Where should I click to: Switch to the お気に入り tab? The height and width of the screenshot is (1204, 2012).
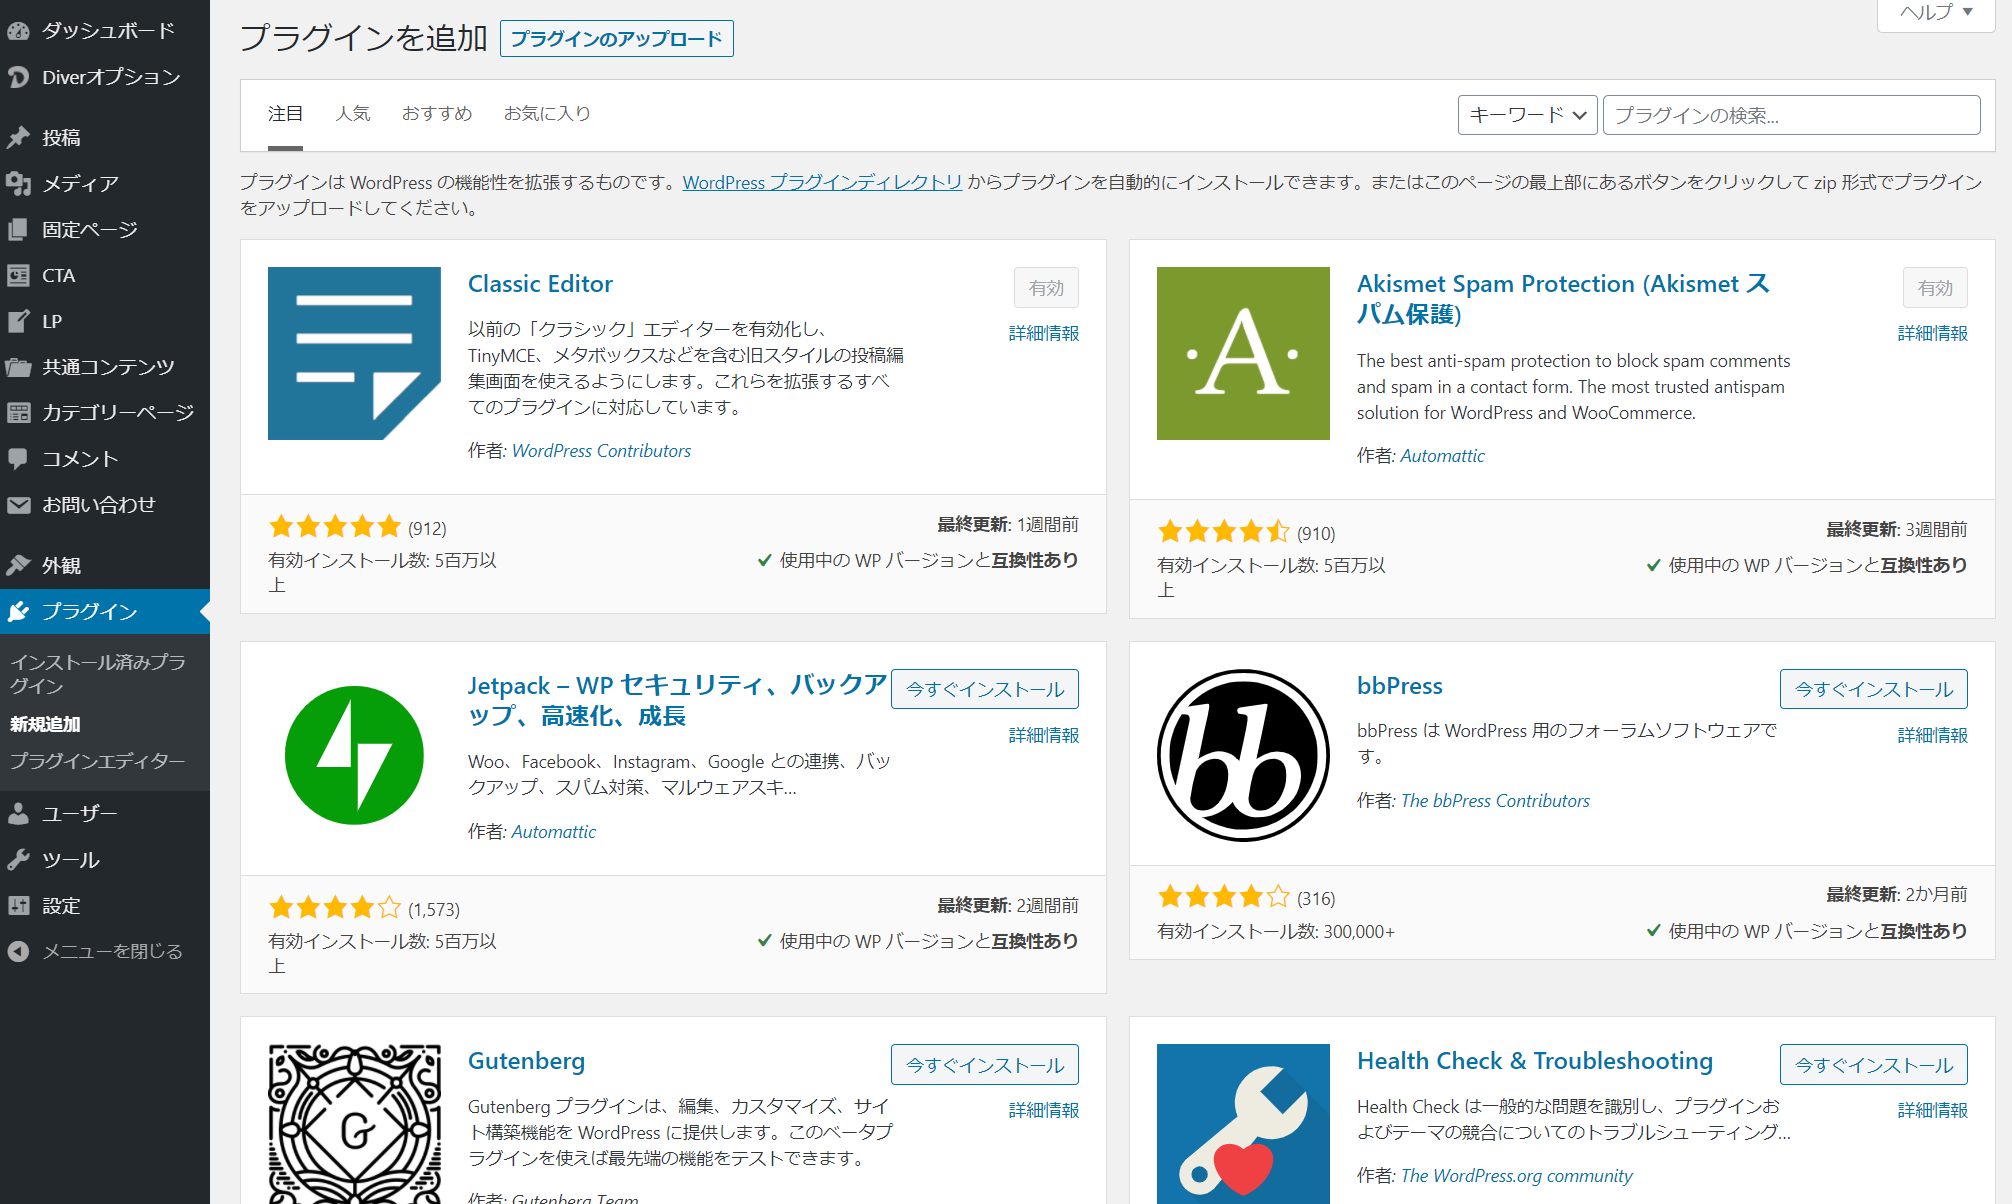[547, 114]
